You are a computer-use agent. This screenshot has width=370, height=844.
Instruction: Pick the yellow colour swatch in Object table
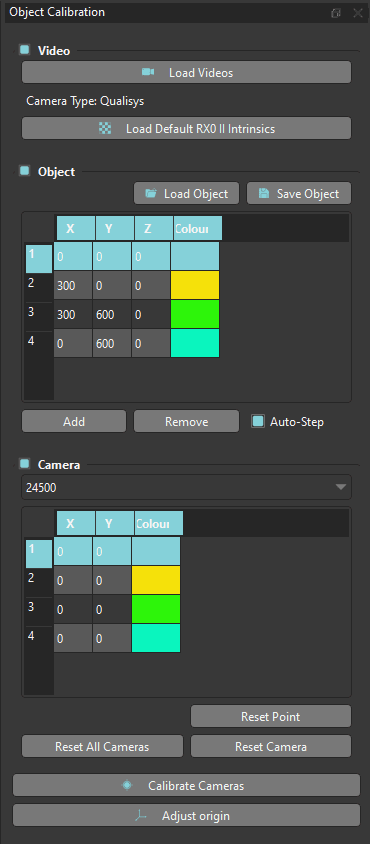(x=195, y=285)
